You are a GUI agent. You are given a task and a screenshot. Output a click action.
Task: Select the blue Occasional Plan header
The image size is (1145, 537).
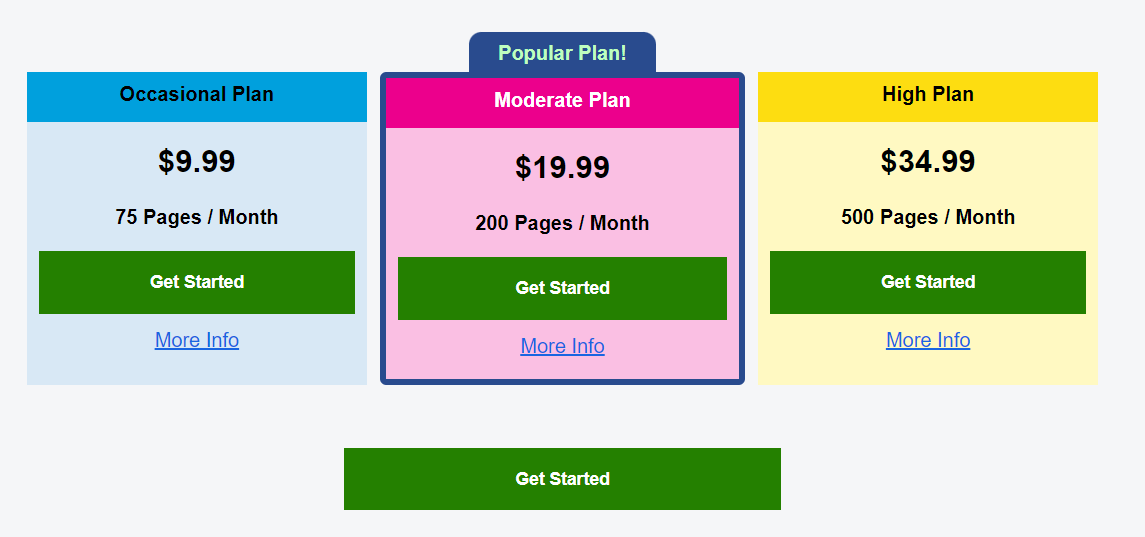[197, 95]
